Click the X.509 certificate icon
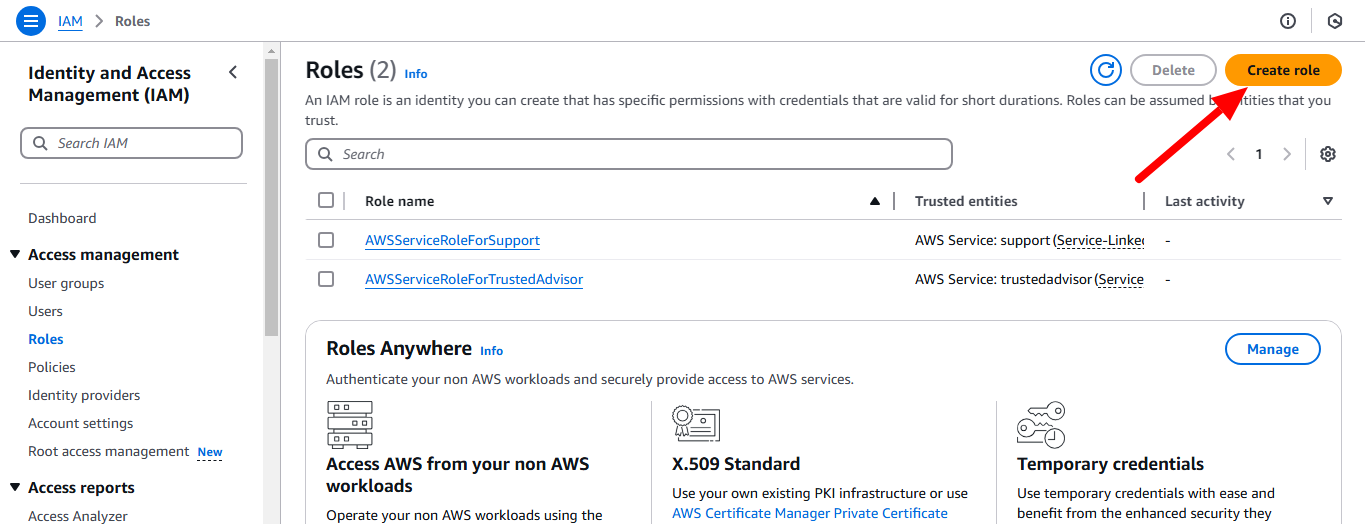Screen dimensions: 1365x524 pyautogui.click(x=697, y=423)
